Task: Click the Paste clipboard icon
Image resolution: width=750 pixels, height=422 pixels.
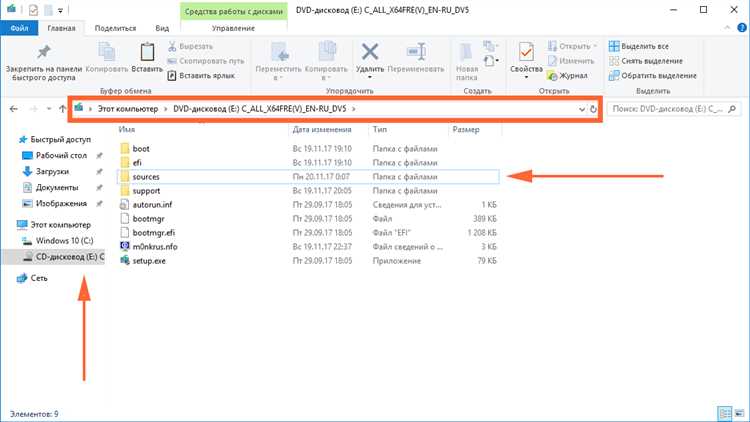Action: pyautogui.click(x=147, y=52)
